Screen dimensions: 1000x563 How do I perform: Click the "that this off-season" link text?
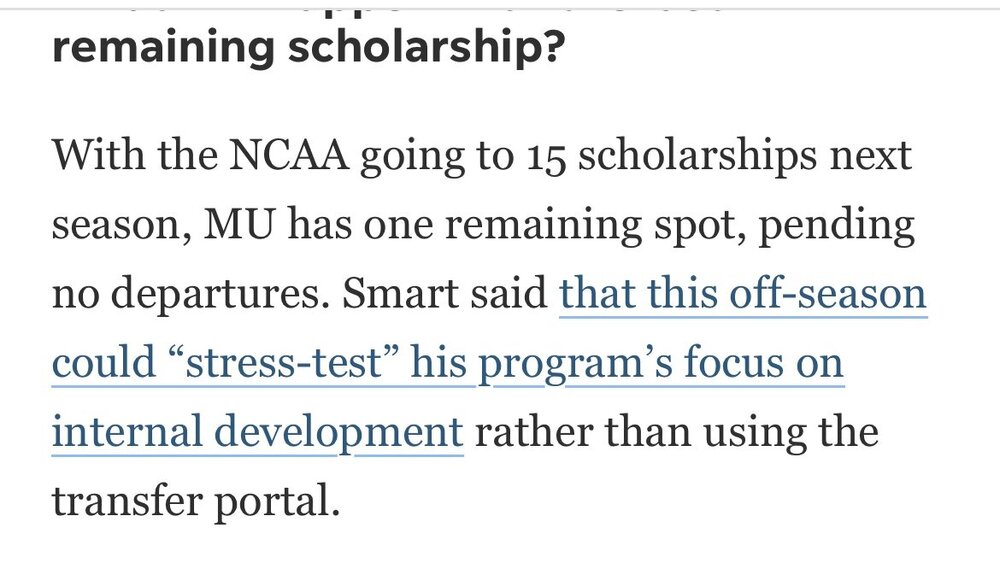[743, 296]
